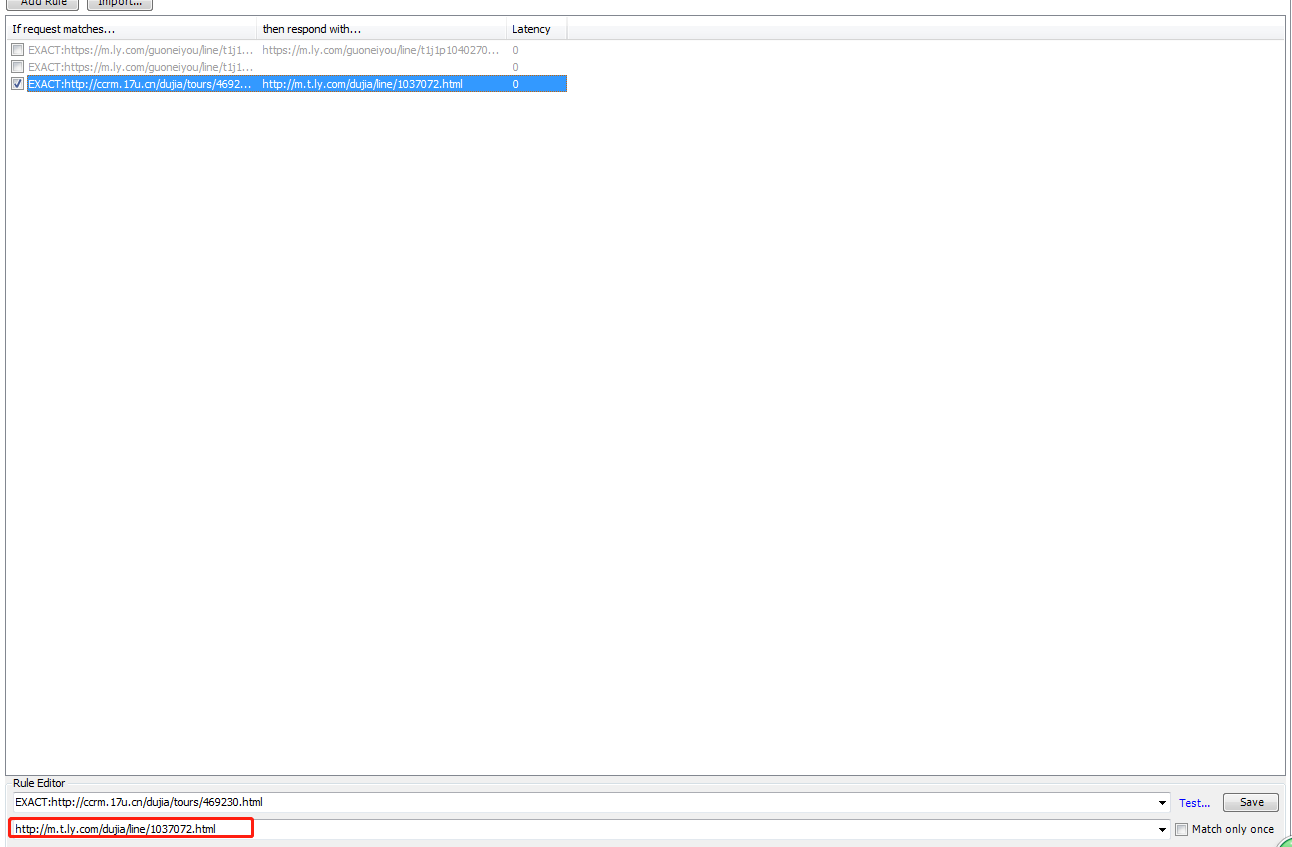Tick the Match only once checkbox
This screenshot has width=1292, height=847.
coord(1182,829)
